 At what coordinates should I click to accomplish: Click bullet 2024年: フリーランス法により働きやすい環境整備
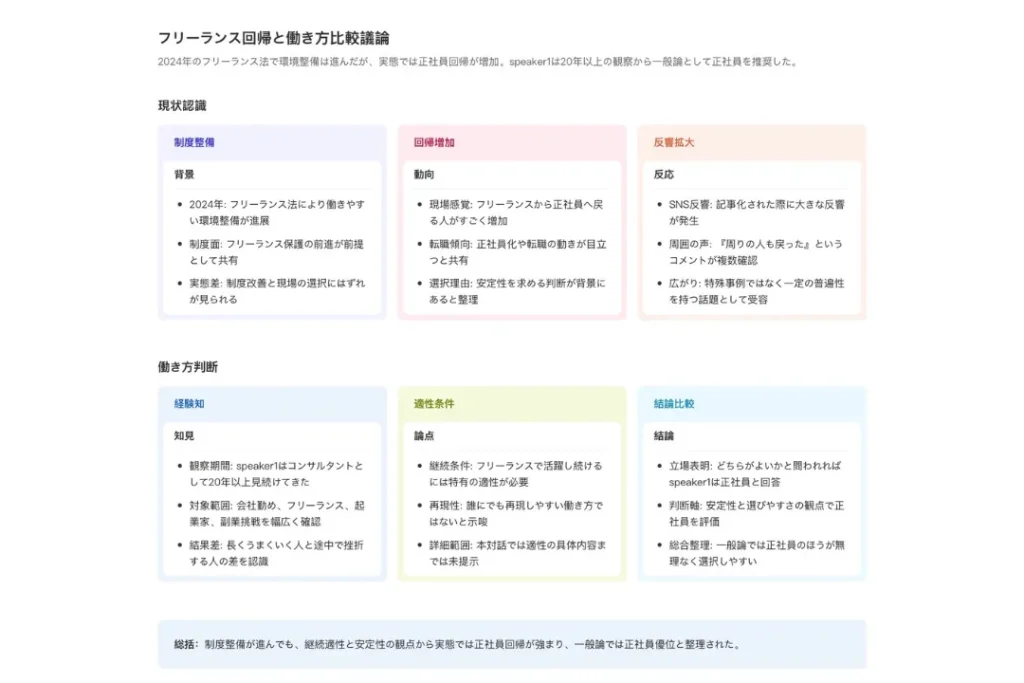tap(277, 212)
